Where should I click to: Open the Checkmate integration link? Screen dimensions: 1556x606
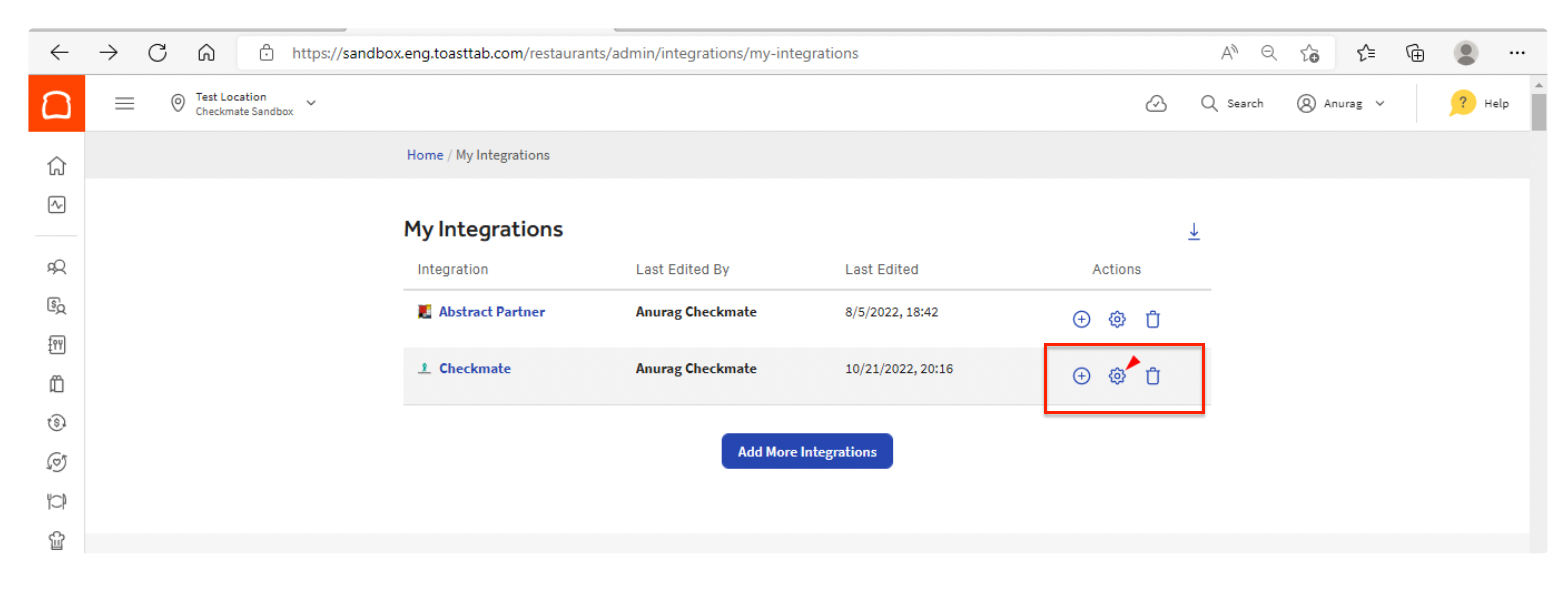(x=475, y=369)
